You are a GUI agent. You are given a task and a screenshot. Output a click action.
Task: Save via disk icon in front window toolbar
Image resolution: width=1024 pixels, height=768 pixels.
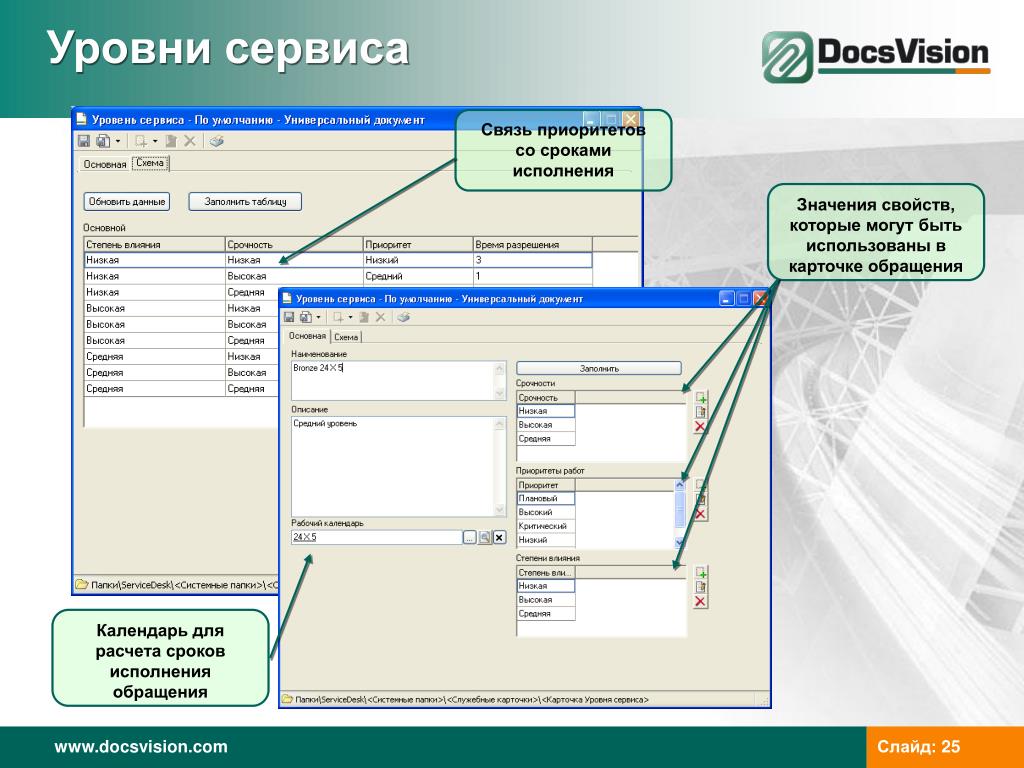point(289,317)
